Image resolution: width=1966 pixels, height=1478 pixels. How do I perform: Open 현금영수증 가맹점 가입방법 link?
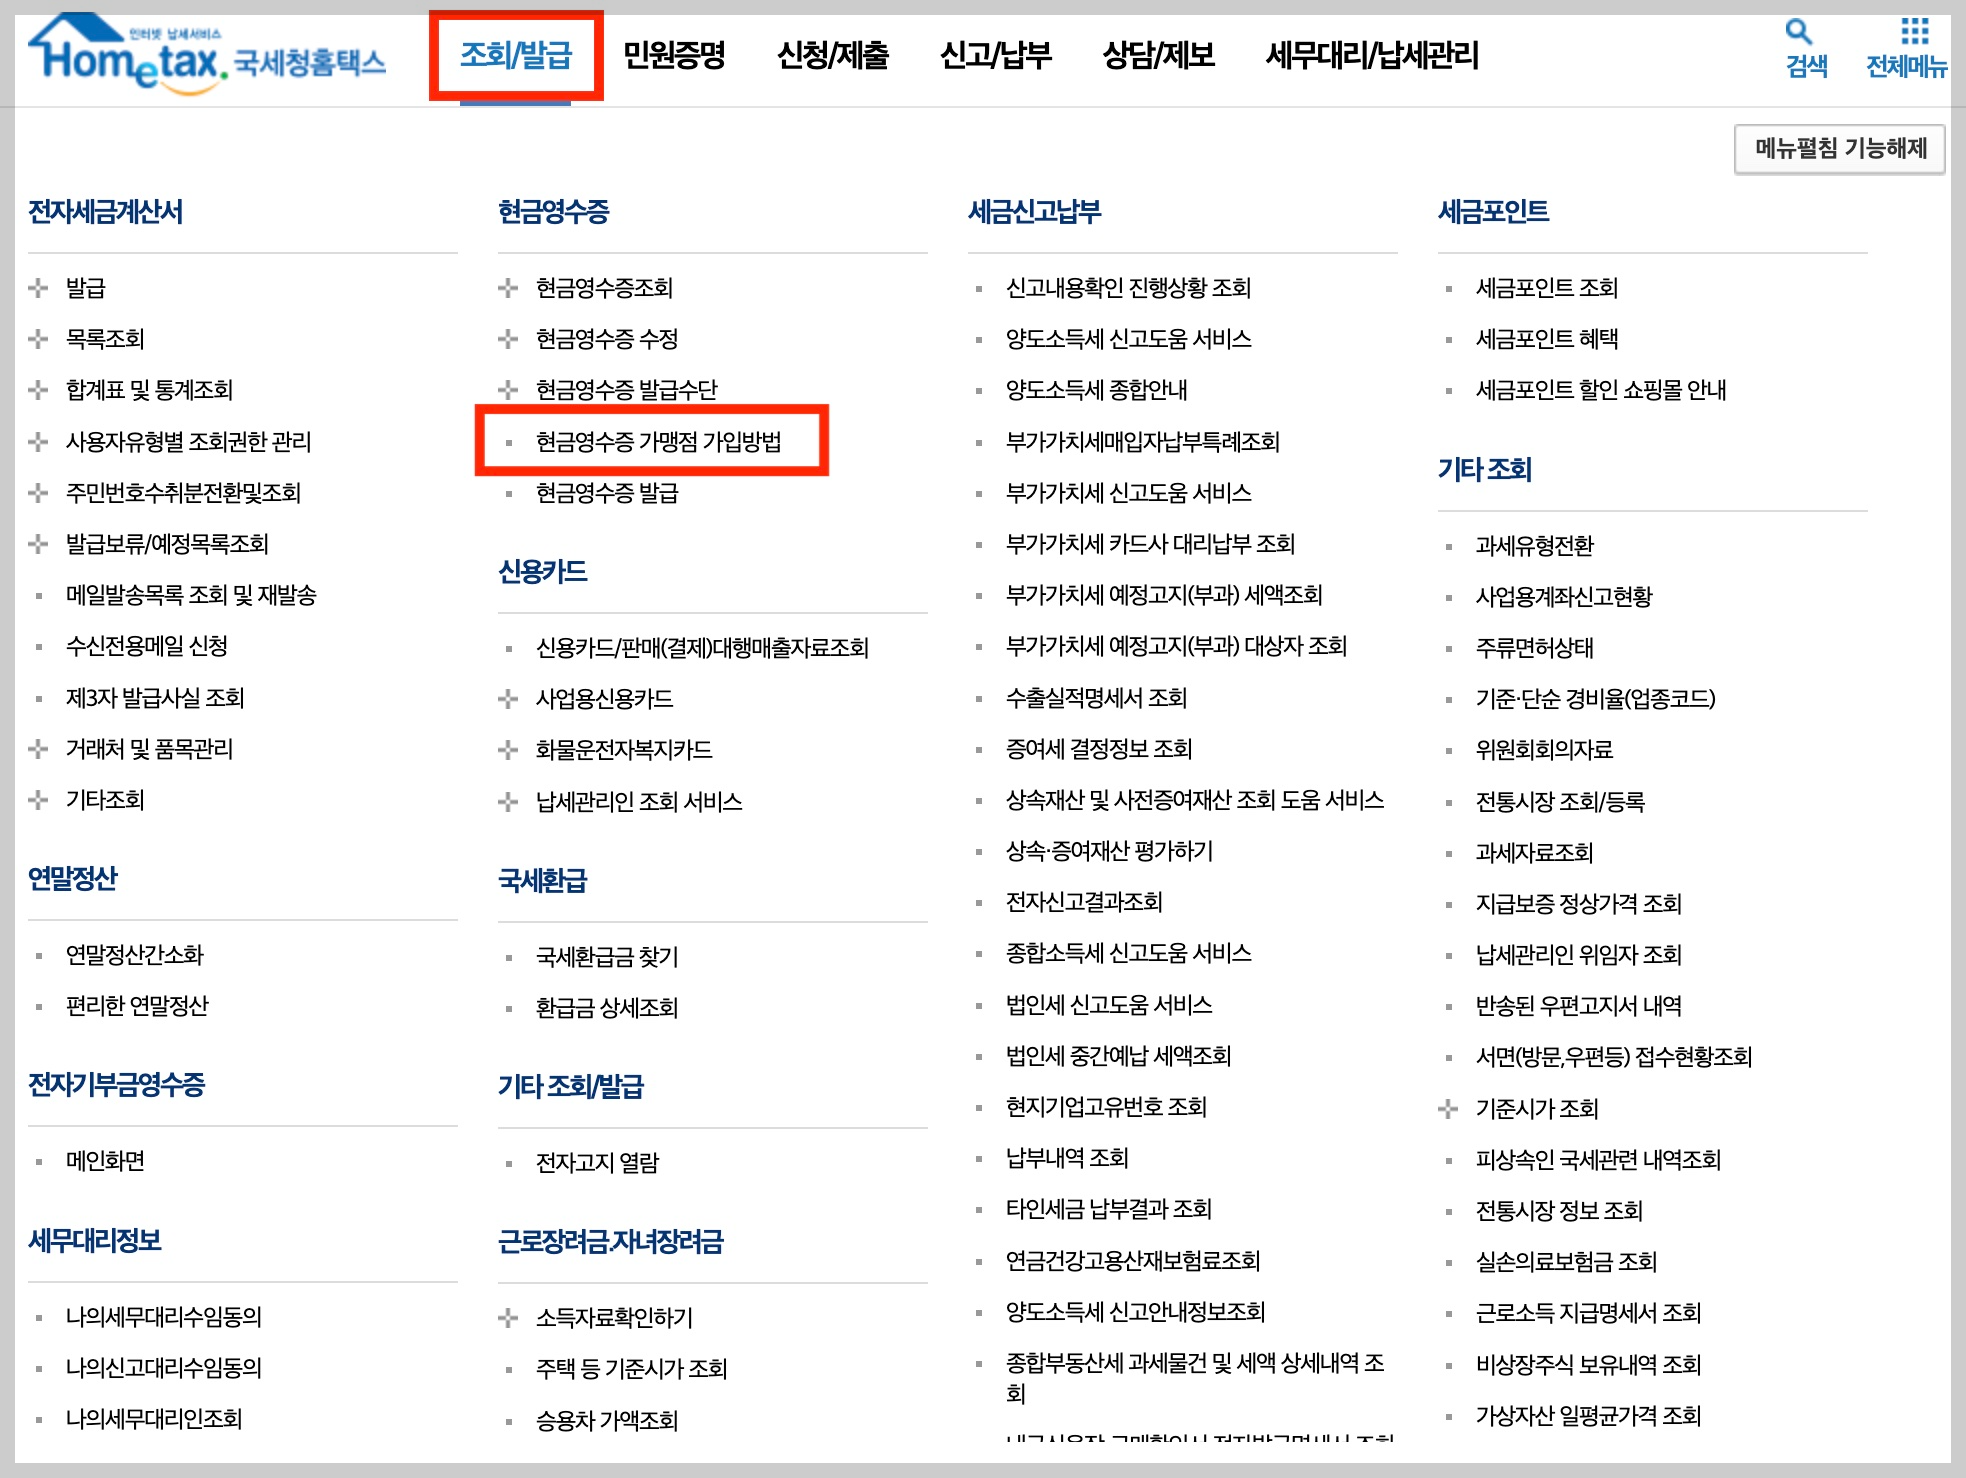659,442
